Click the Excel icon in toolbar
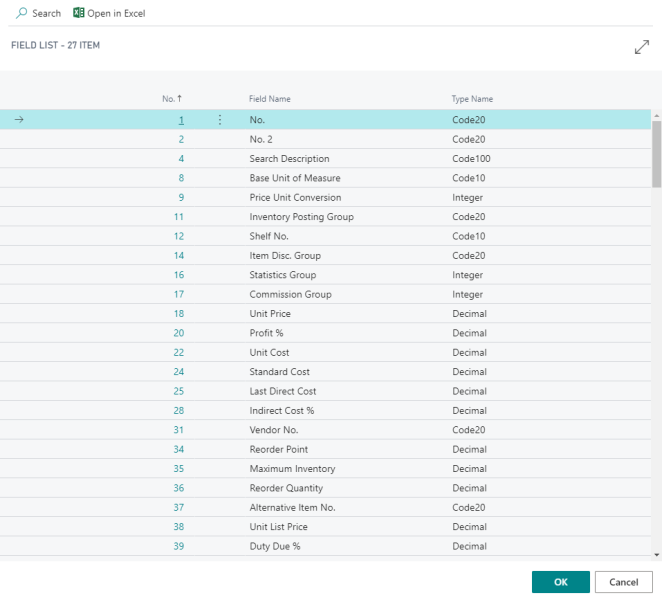Screen dimensions: 662x600 click(x=79, y=13)
